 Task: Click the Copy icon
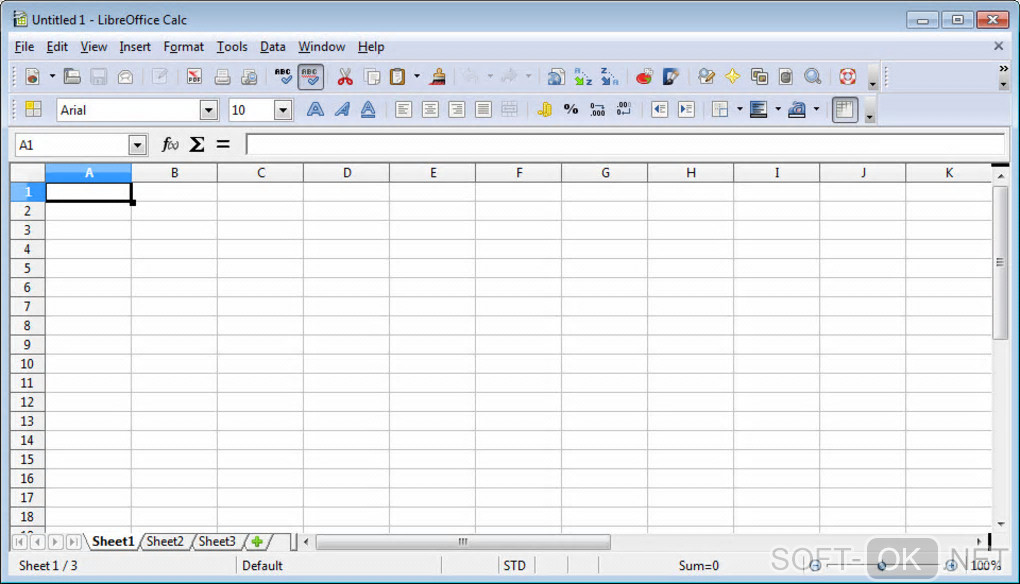tap(372, 77)
